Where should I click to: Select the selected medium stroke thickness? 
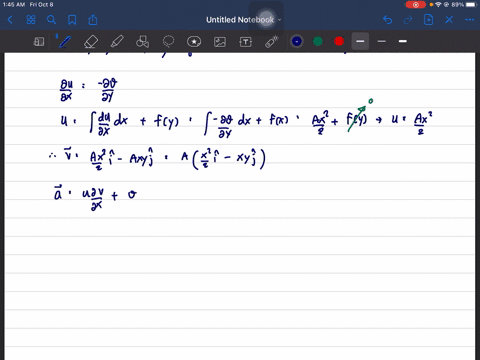pyautogui.click(x=360, y=41)
